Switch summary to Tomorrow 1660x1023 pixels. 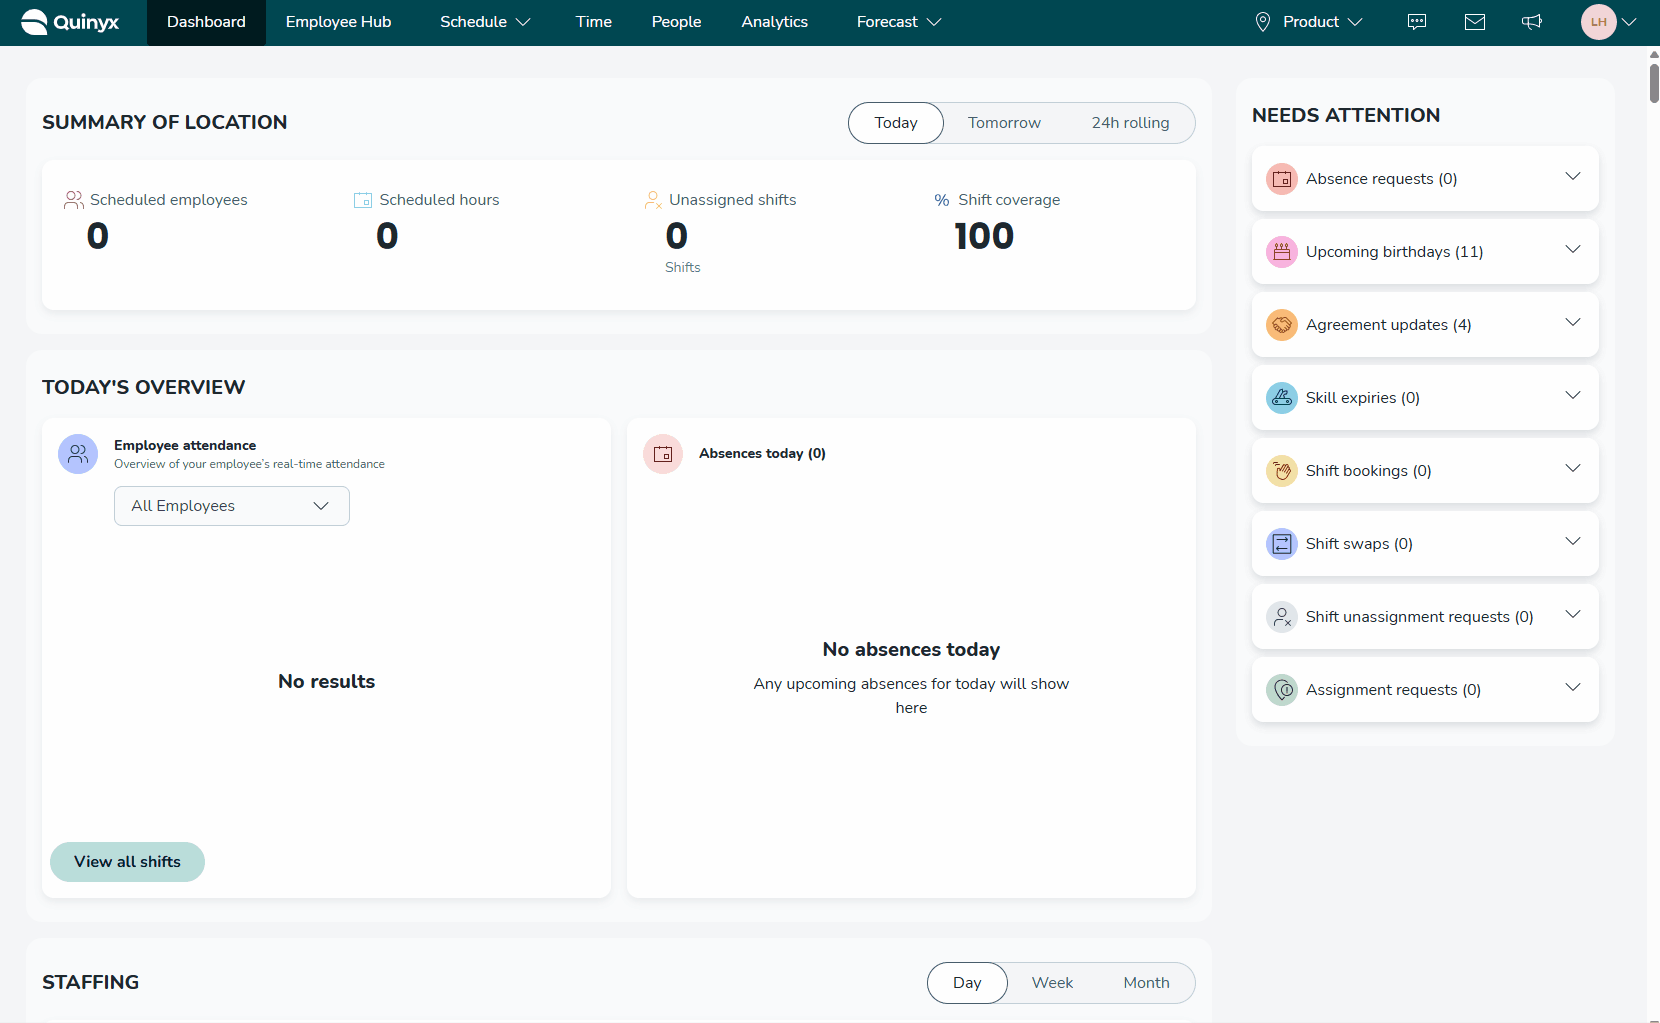click(x=1004, y=123)
